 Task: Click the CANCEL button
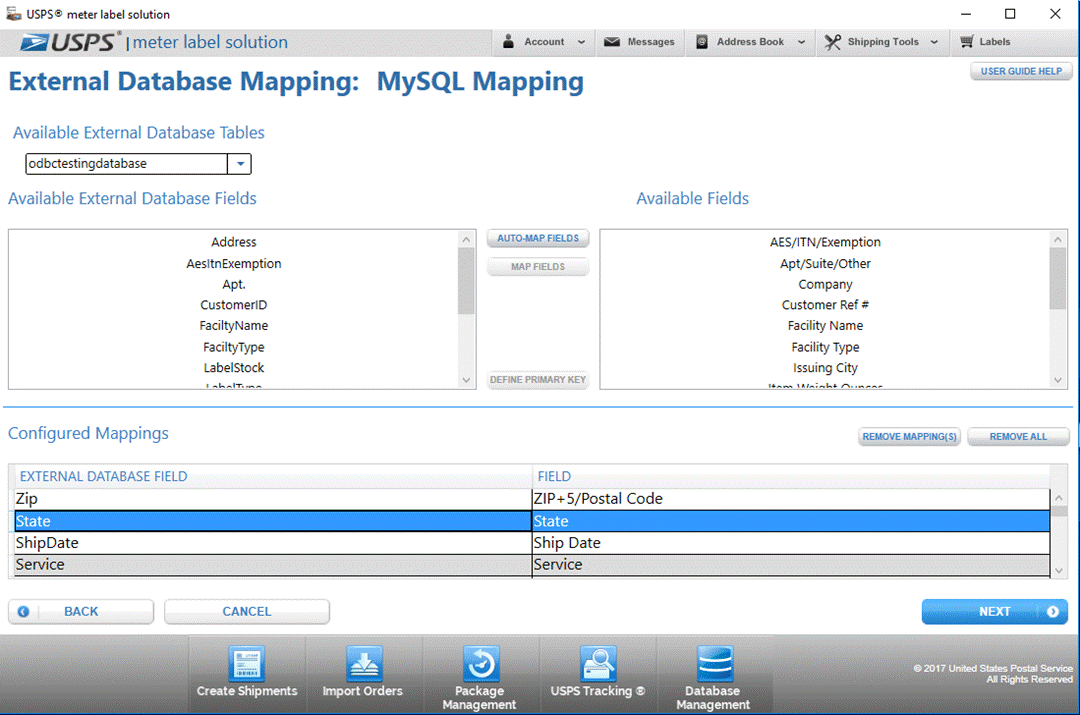point(247,612)
